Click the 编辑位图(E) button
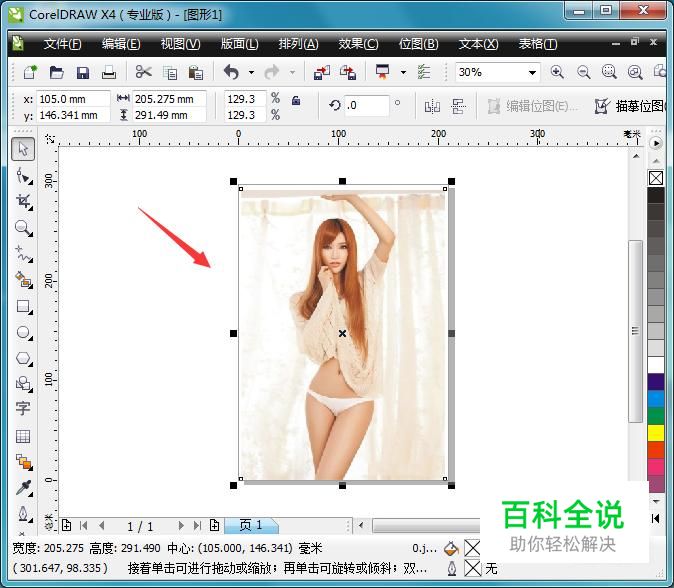This screenshot has width=674, height=588. (533, 106)
